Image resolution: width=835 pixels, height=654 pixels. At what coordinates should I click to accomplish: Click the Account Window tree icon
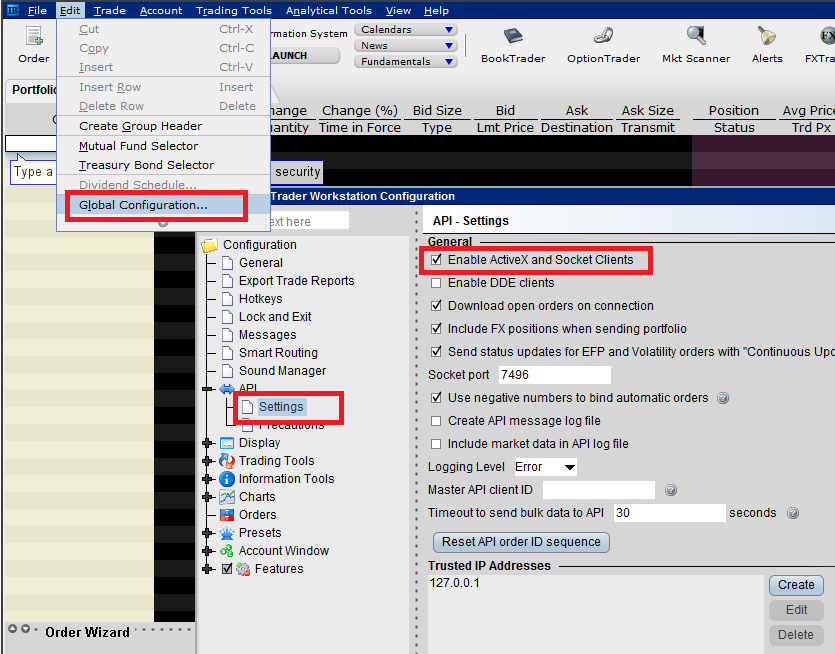coord(227,551)
